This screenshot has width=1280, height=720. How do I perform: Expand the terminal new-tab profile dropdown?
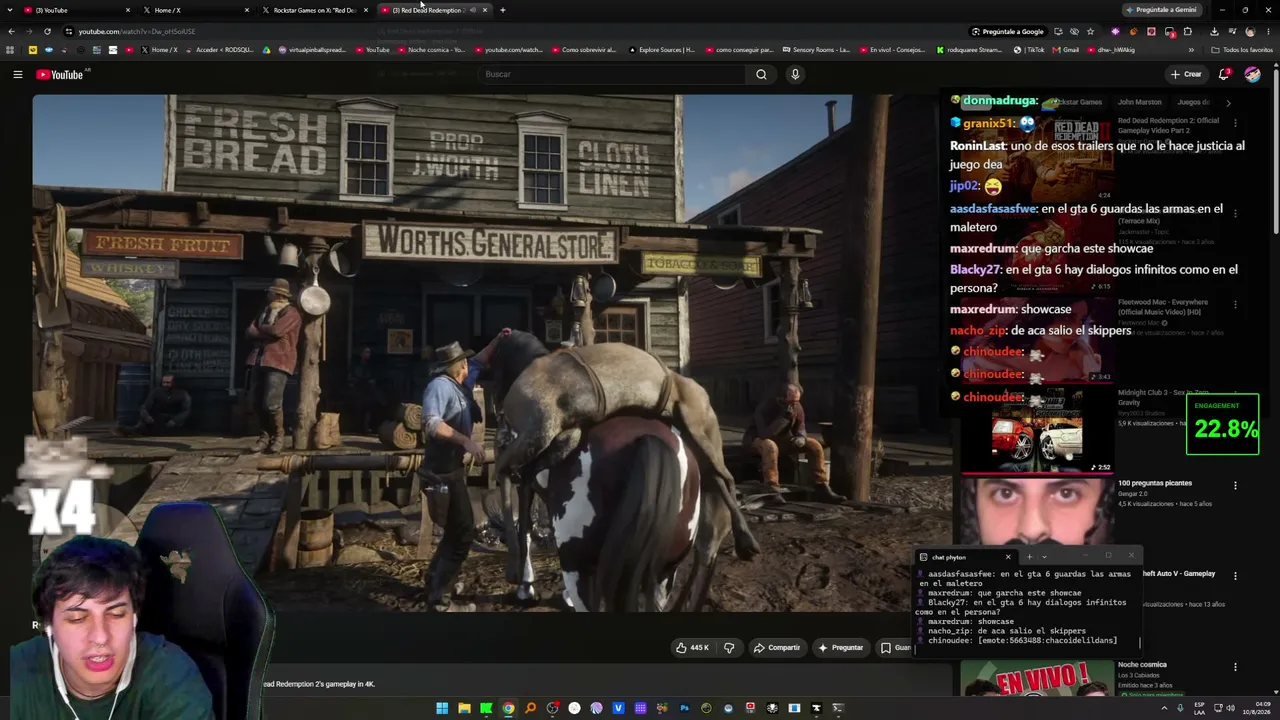click(x=1044, y=557)
